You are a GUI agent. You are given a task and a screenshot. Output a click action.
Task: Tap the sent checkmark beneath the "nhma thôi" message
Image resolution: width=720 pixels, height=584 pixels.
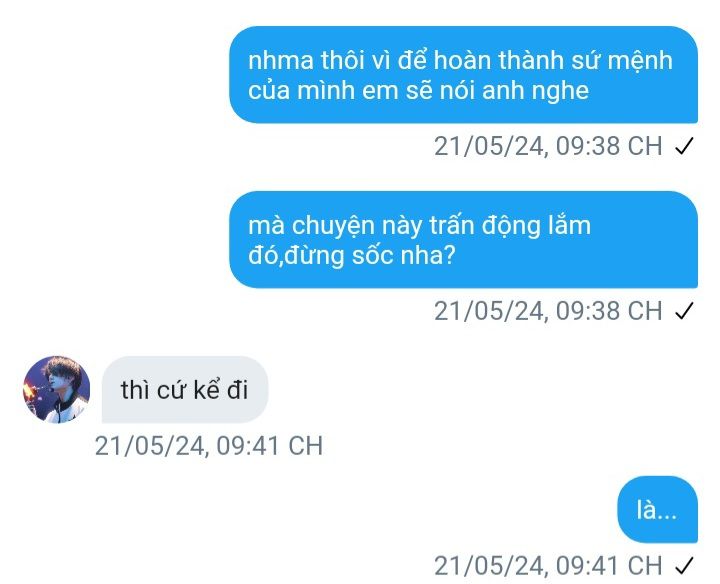pyautogui.click(x=684, y=146)
